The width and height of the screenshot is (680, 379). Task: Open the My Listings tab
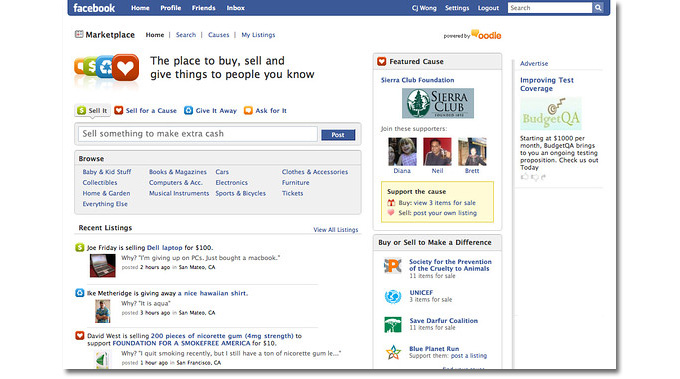258,35
